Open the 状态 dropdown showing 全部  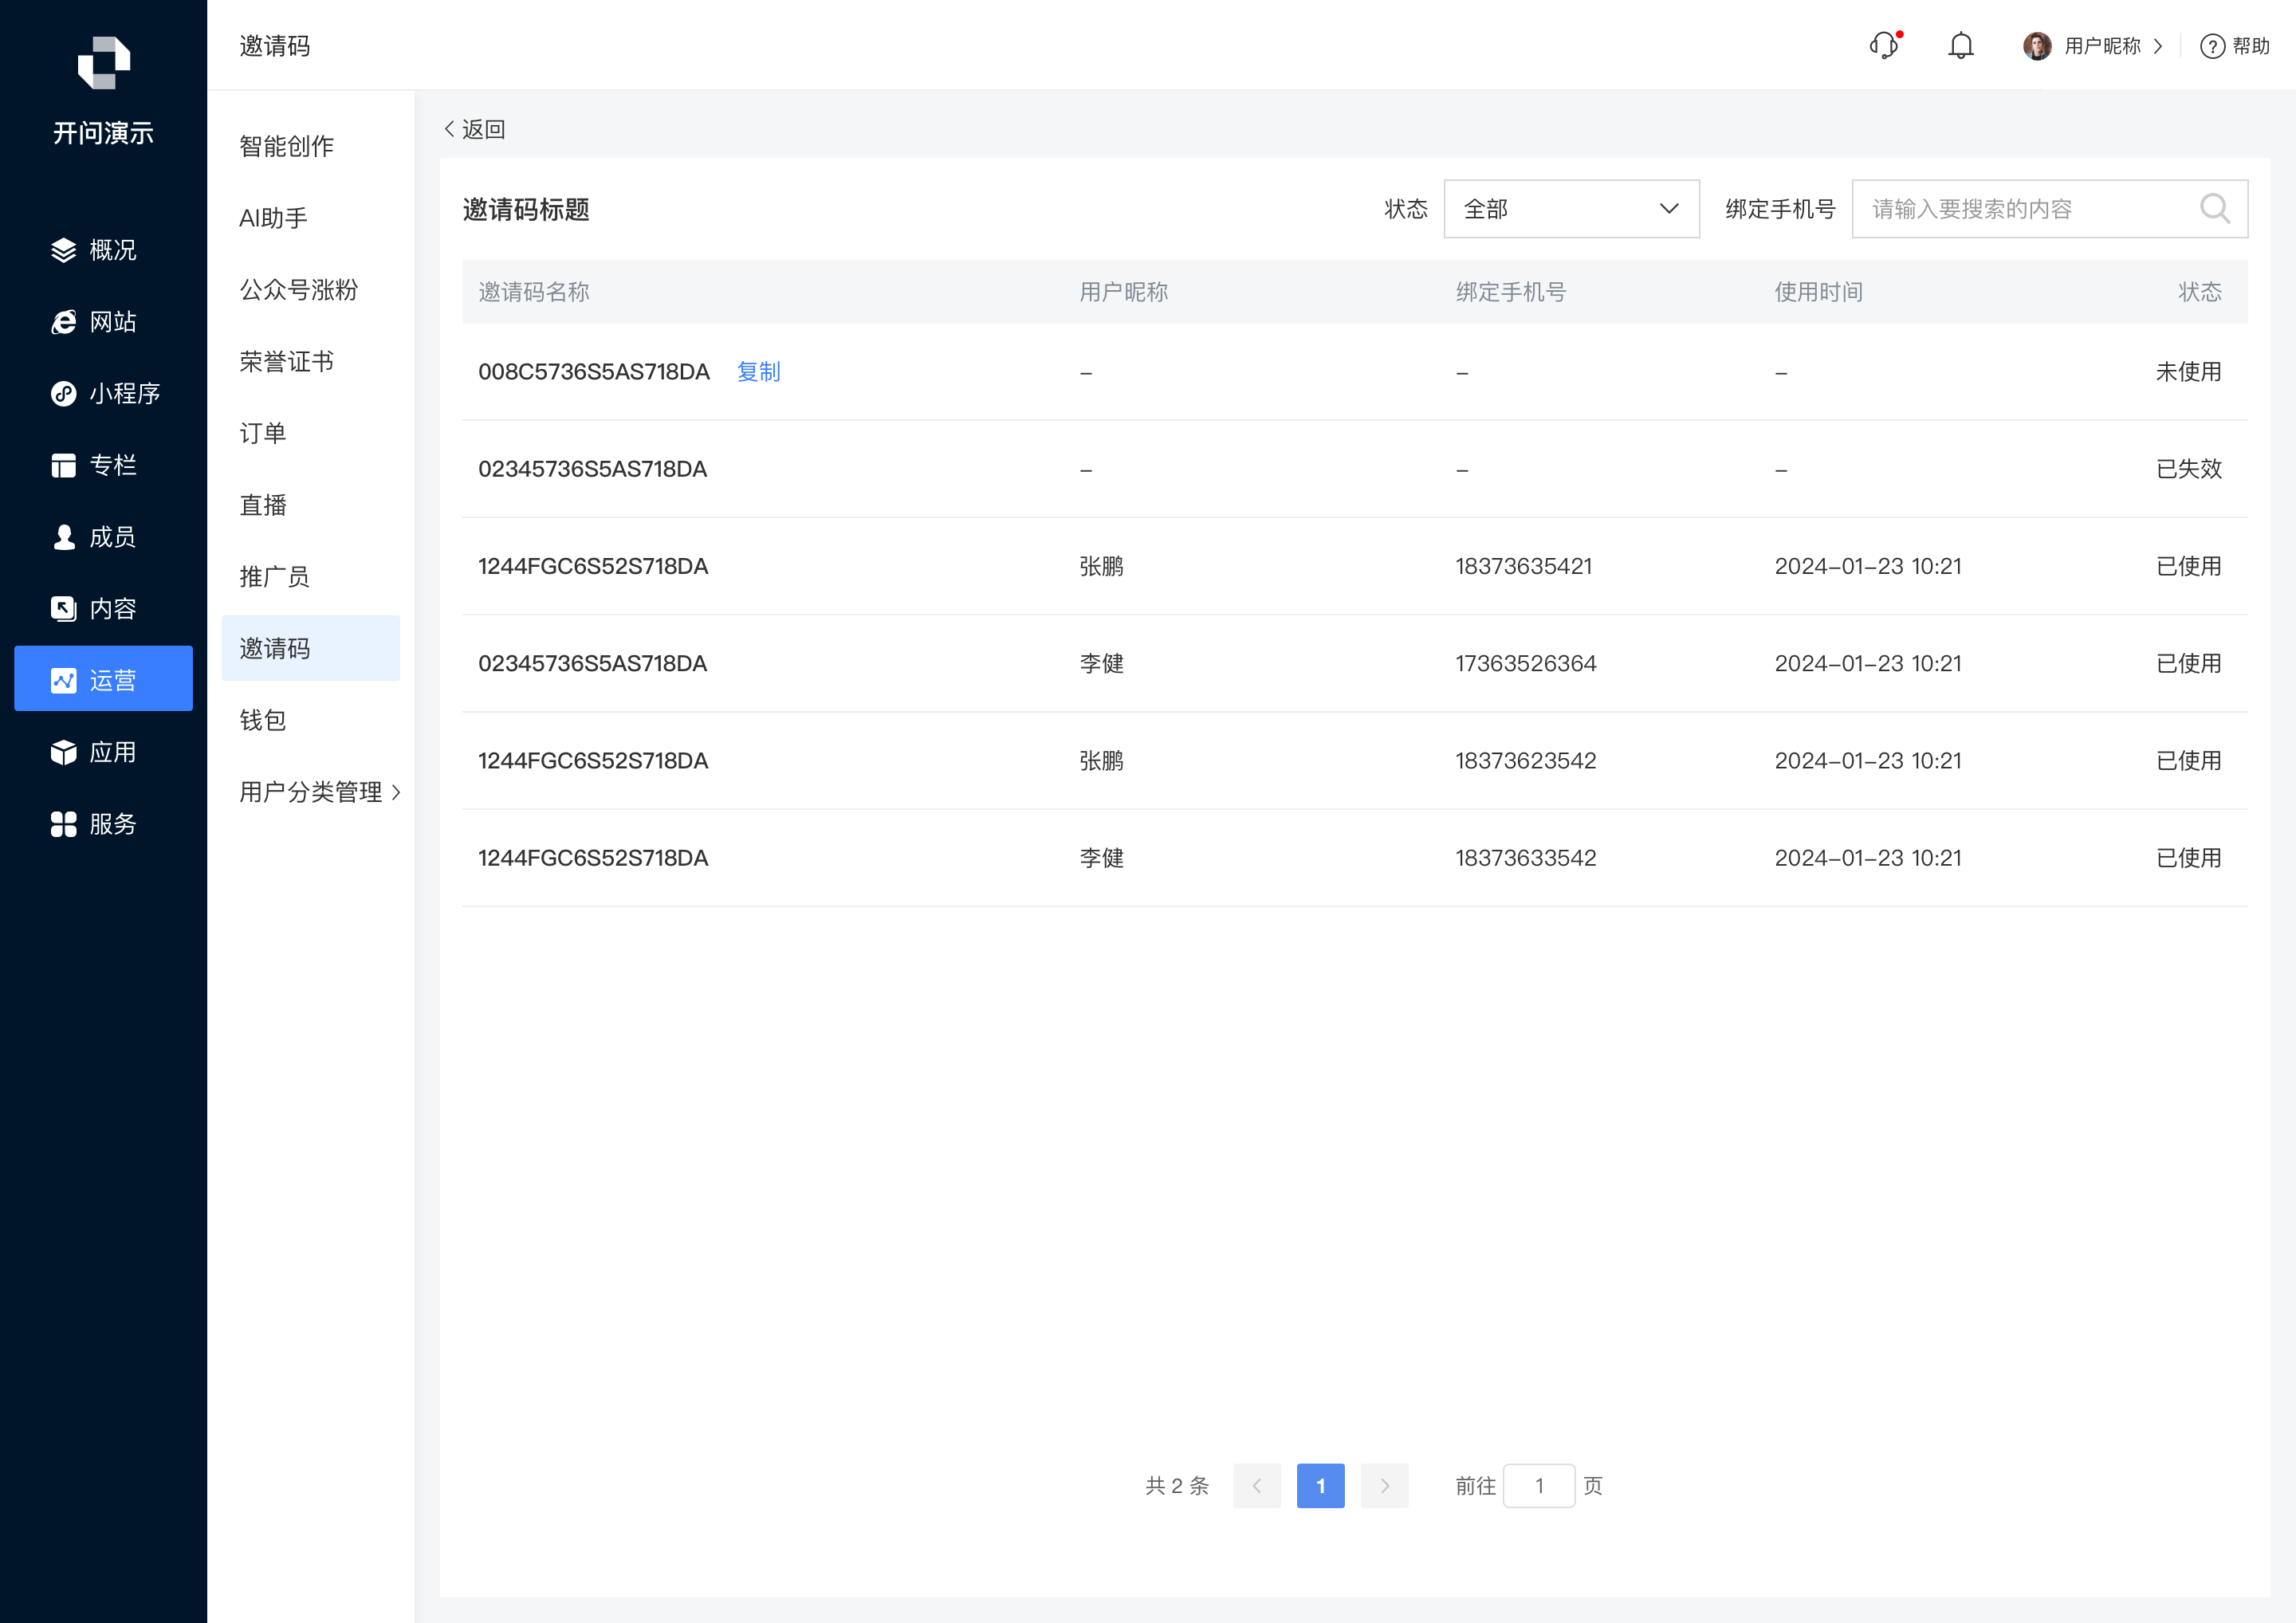(1571, 209)
